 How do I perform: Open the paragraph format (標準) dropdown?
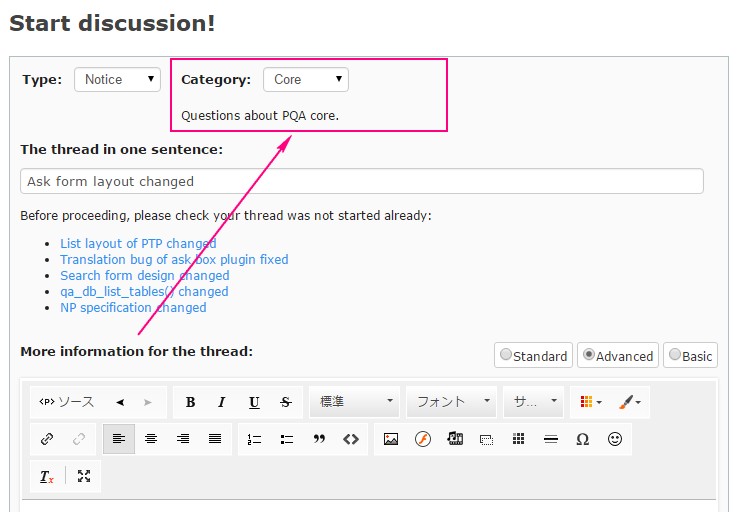point(355,402)
